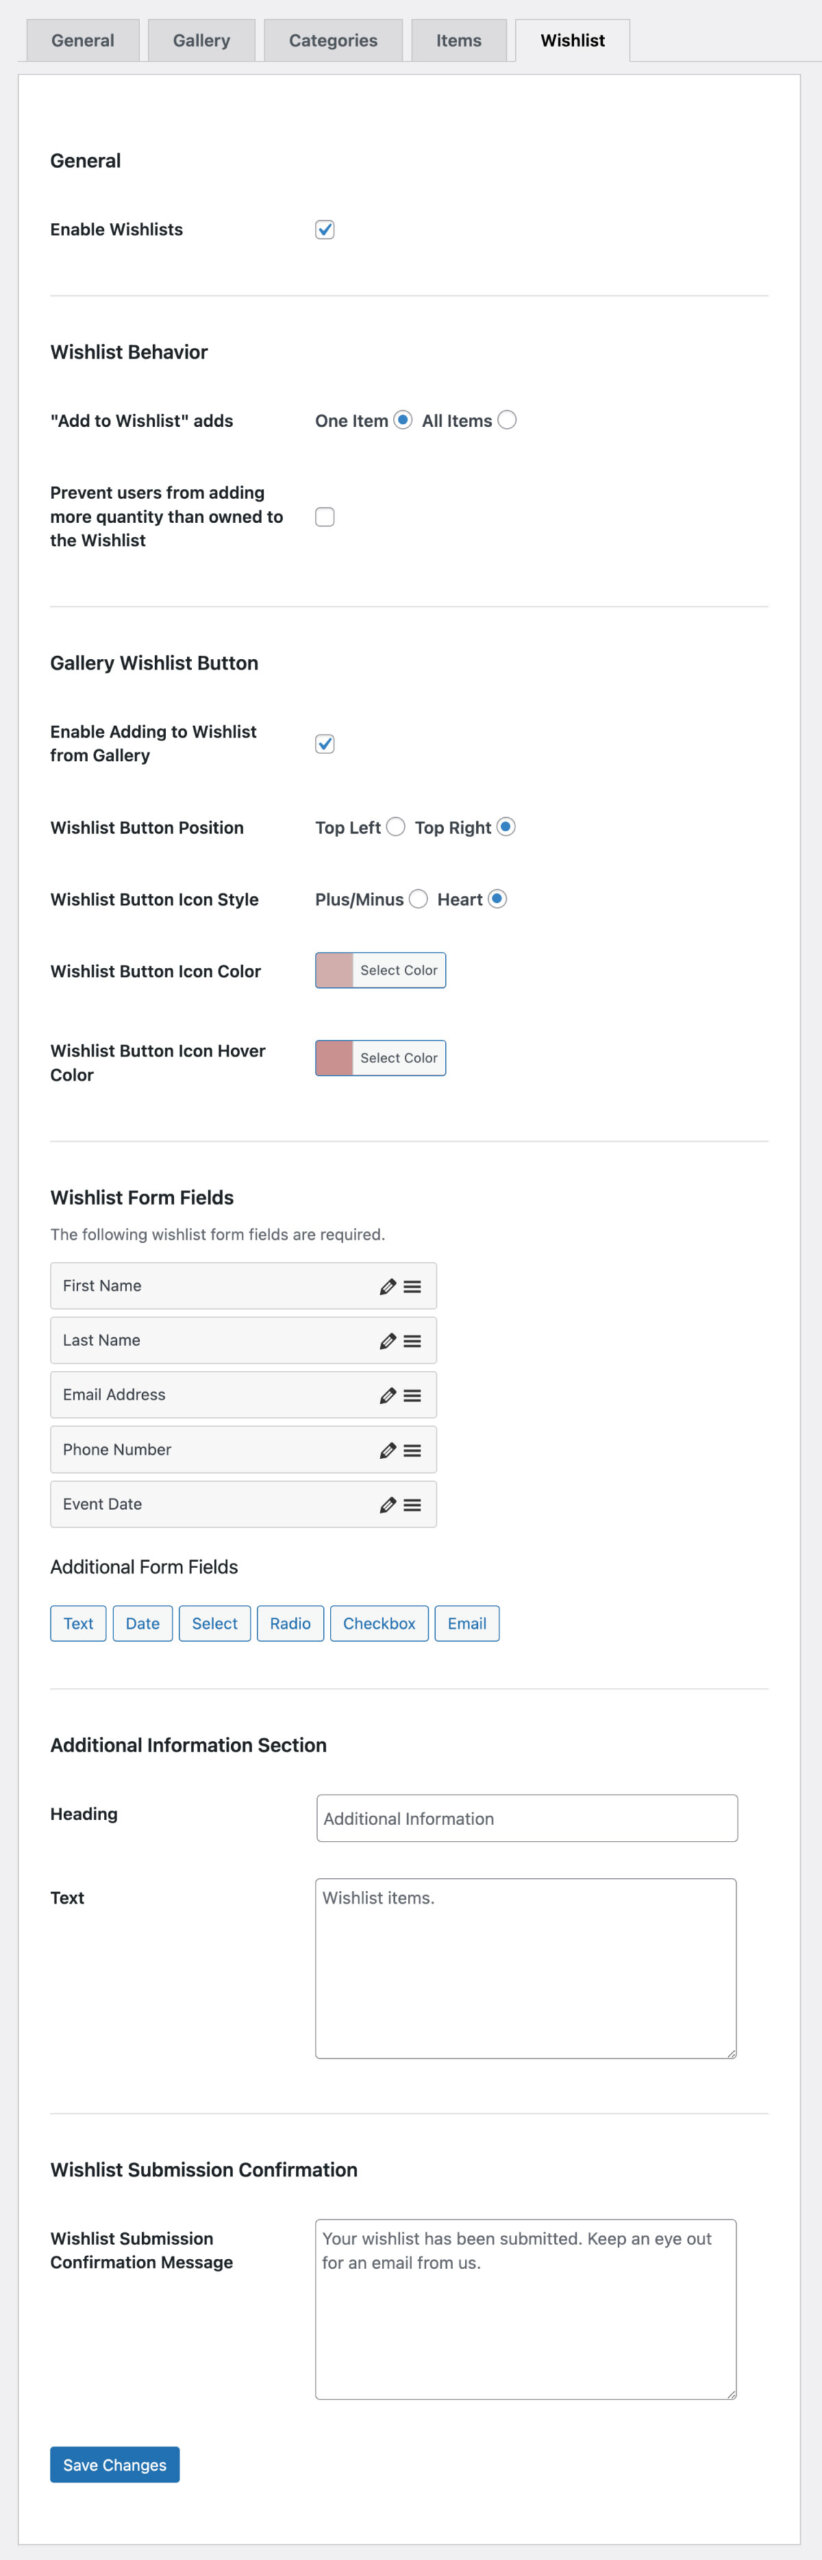Choose Top Left button position
The image size is (822, 2560).
[396, 827]
